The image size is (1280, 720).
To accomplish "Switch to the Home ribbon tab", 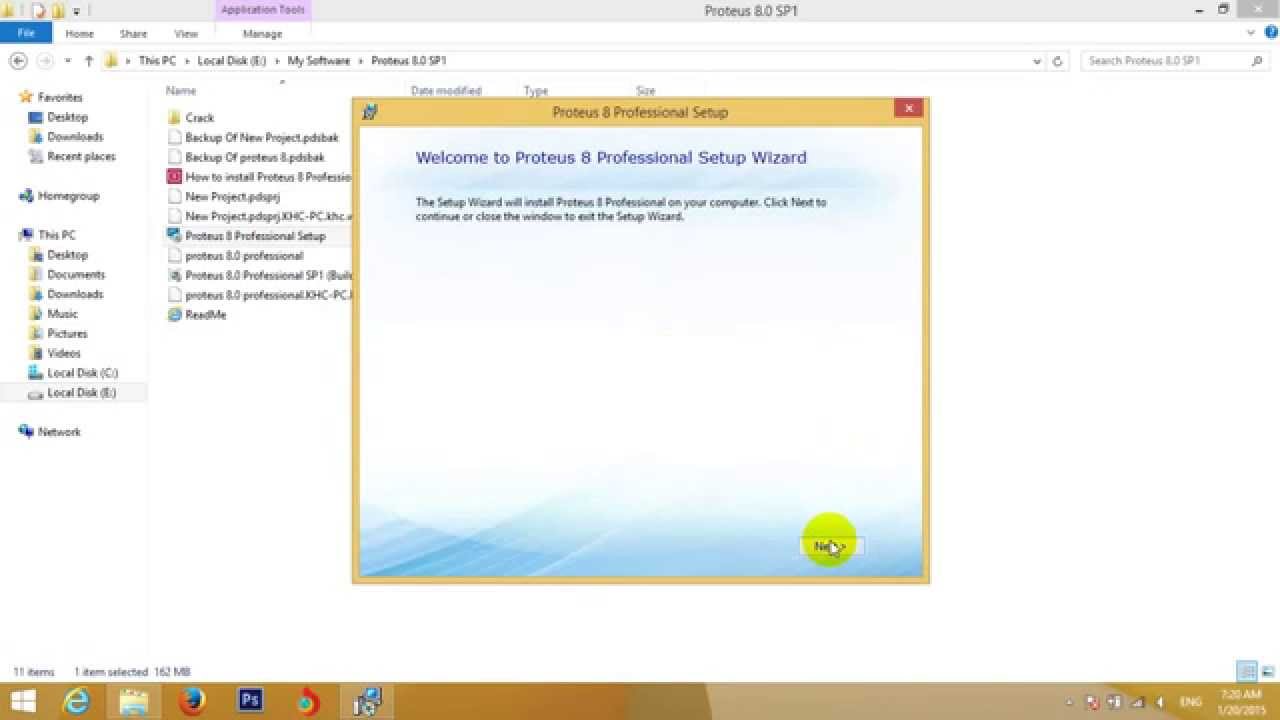I will tap(79, 33).
